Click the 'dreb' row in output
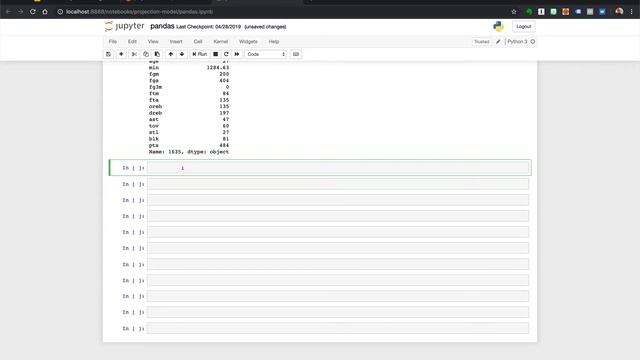 (x=189, y=113)
